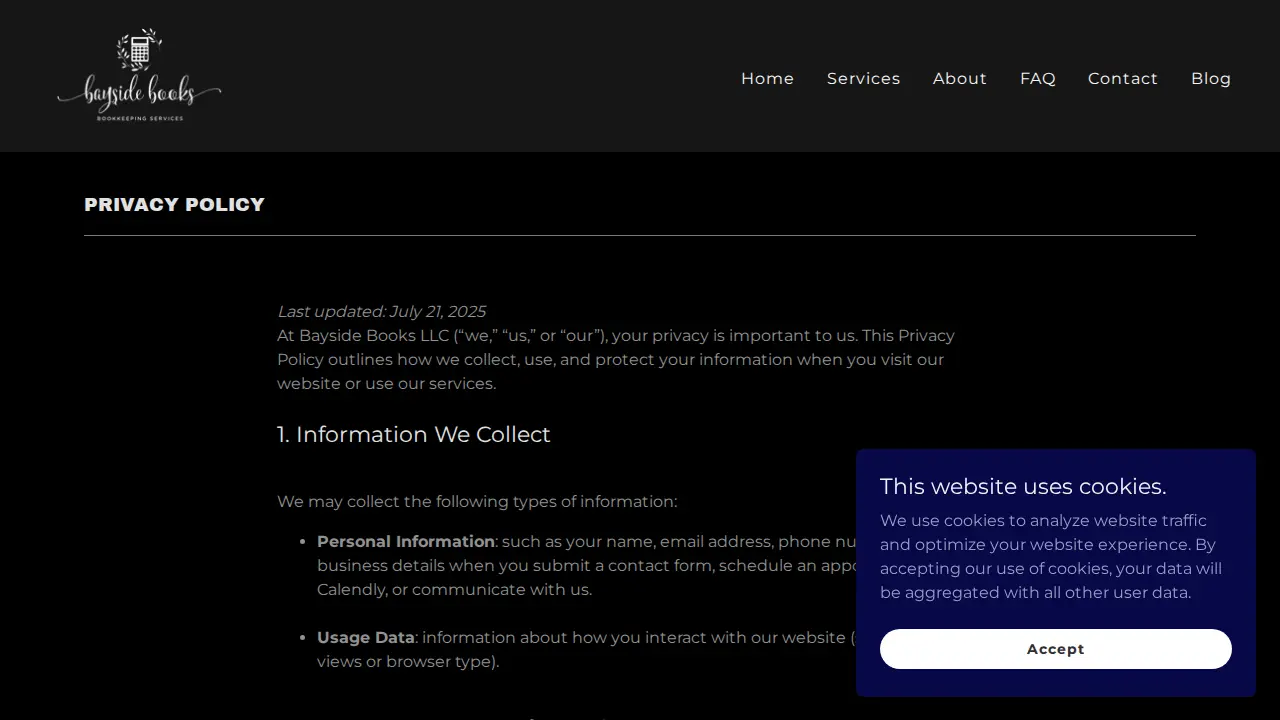Viewport: 1280px width, 720px height.
Task: Click 'This website uses cookies.' title
Action: 1023,487
